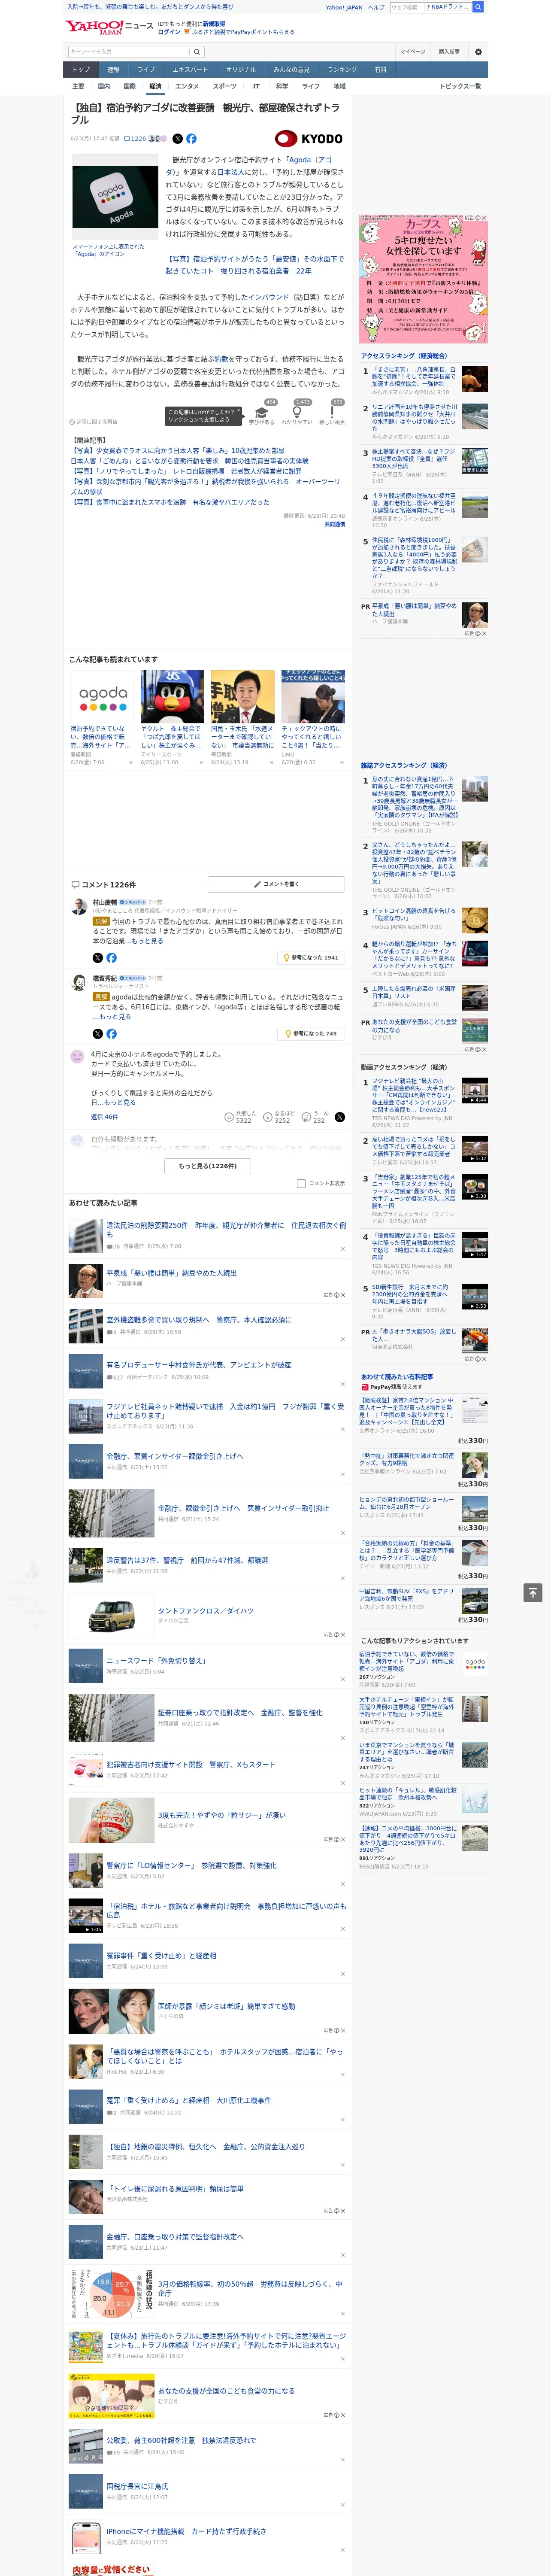Share 村山慶輔's comment on Facebook
Screen dimensions: 551x2576
point(111,958)
